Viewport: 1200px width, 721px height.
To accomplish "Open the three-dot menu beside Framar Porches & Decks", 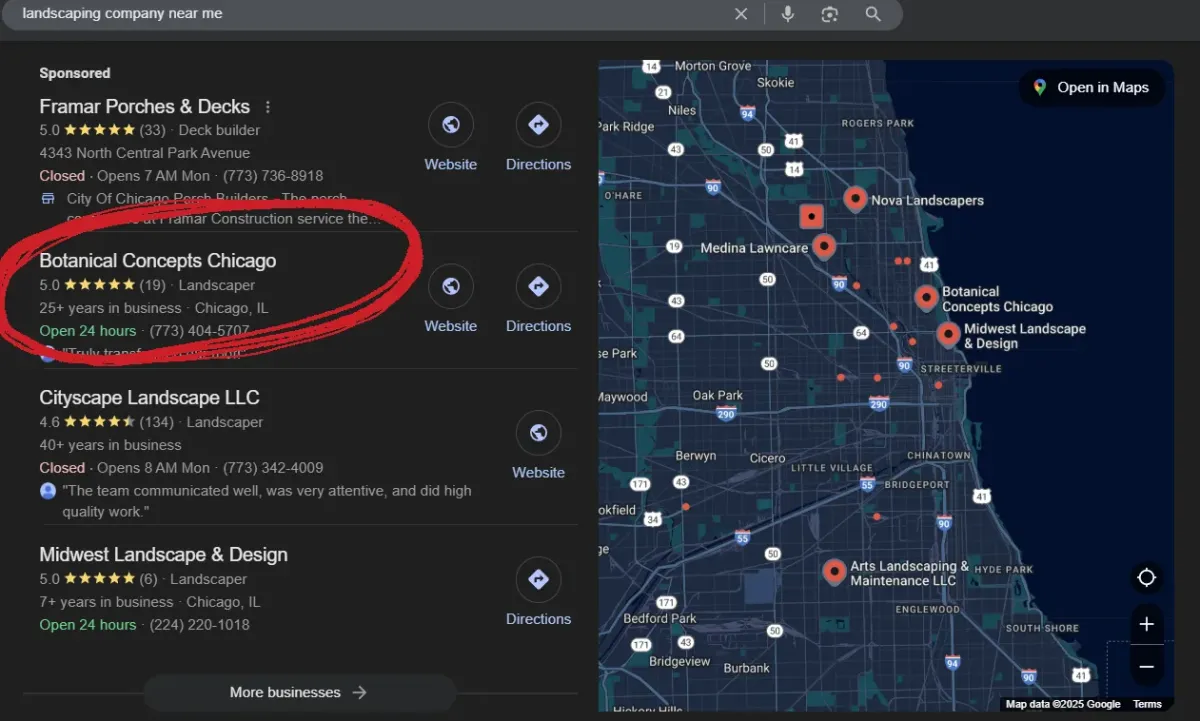I will point(267,107).
